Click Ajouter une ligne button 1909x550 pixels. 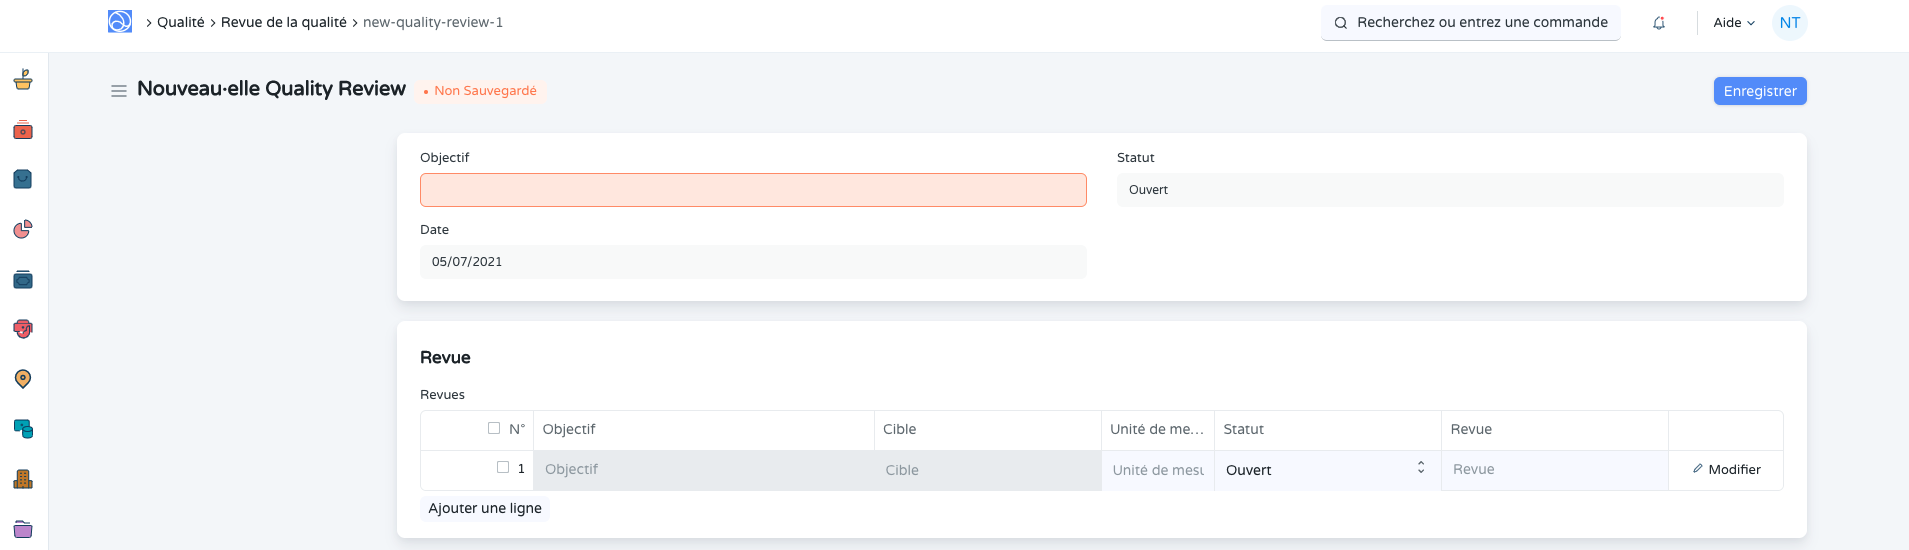(x=485, y=508)
